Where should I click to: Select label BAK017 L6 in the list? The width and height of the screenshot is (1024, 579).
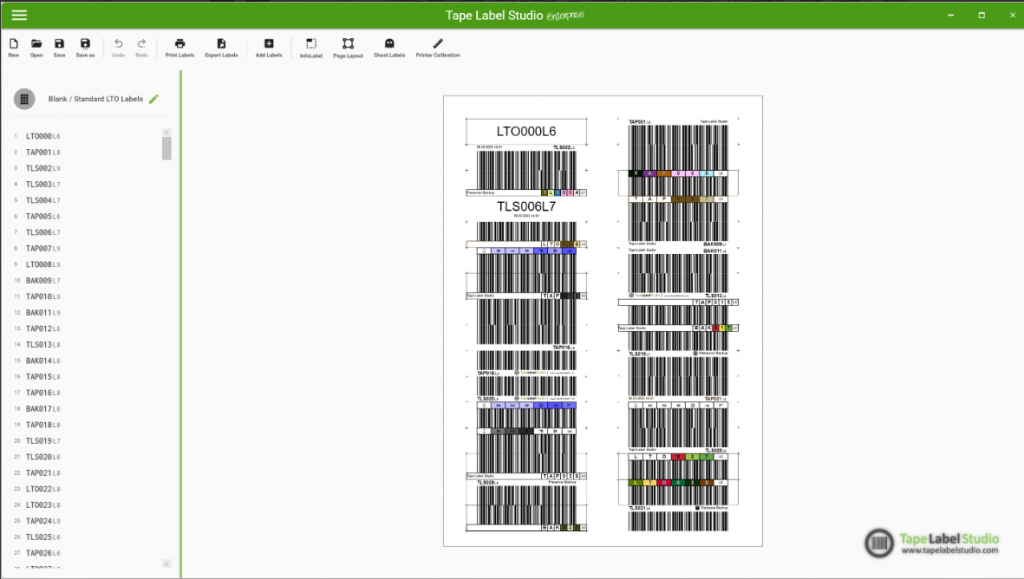[43, 409]
